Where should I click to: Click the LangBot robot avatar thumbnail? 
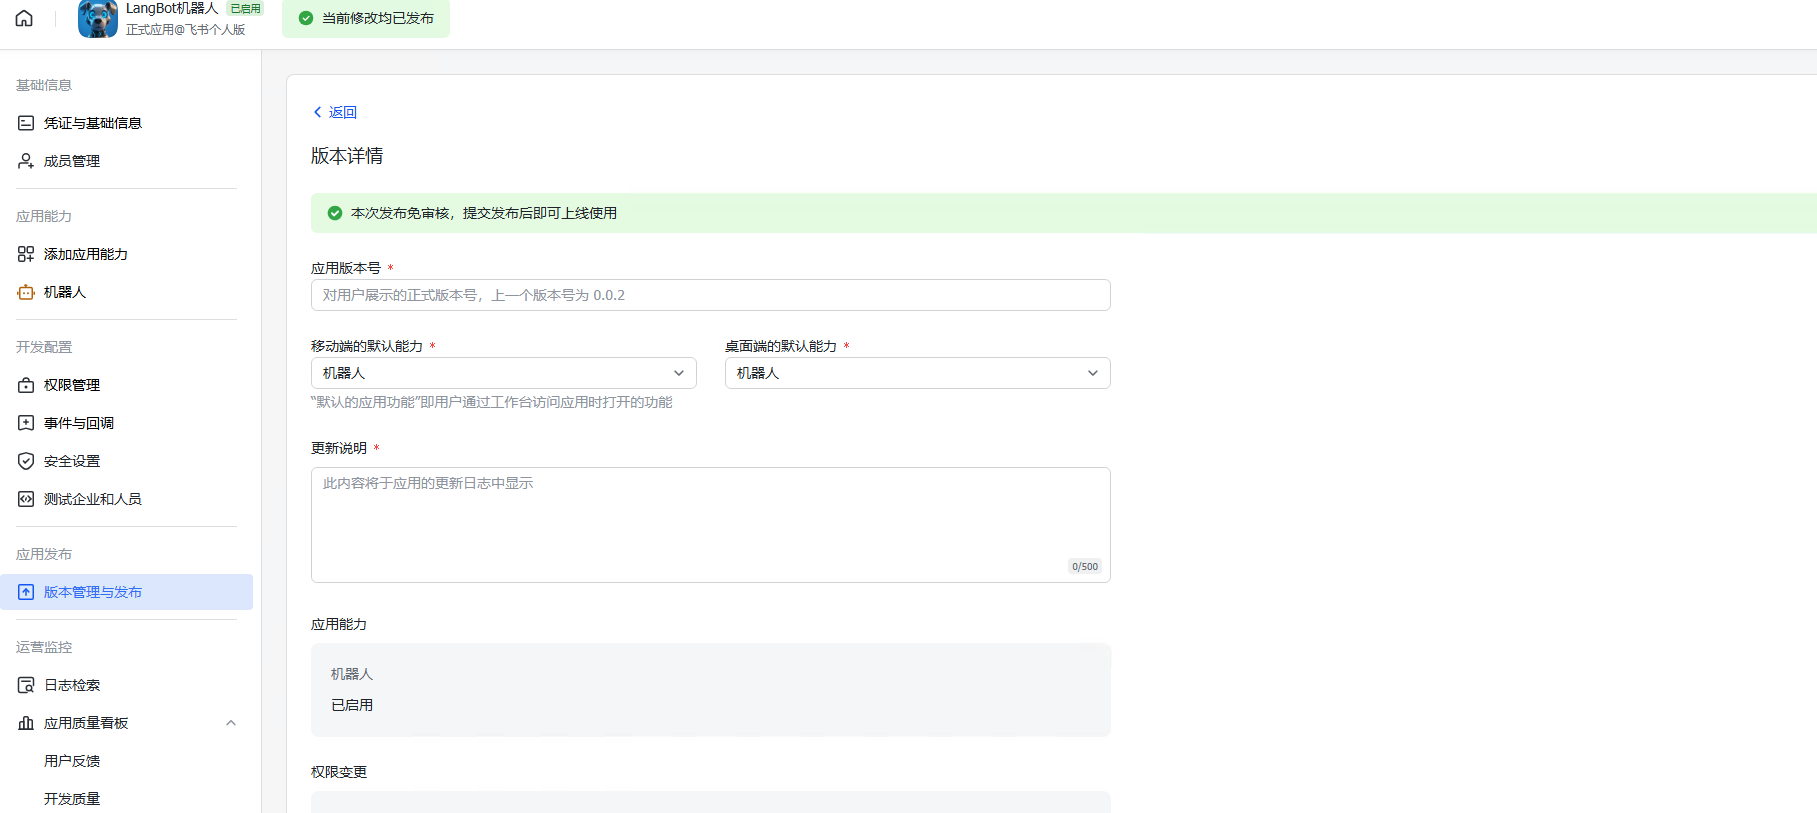[x=98, y=18]
